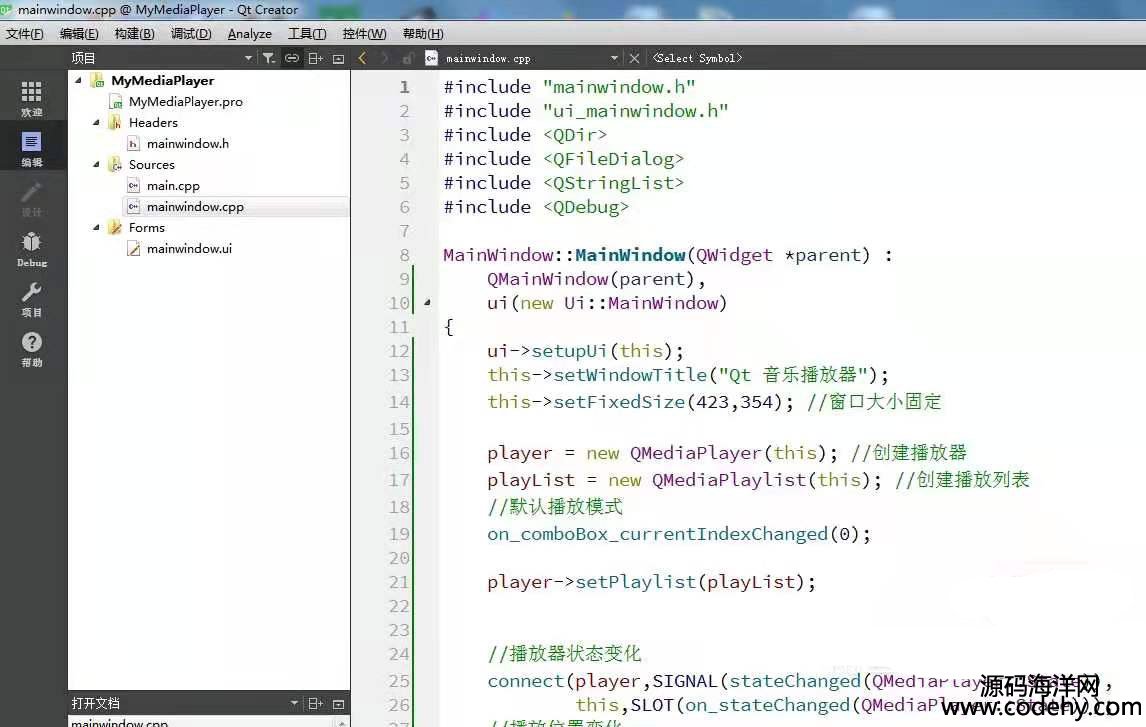1146x727 pixels.
Task: Collapse the Forms folder
Action: 96,227
